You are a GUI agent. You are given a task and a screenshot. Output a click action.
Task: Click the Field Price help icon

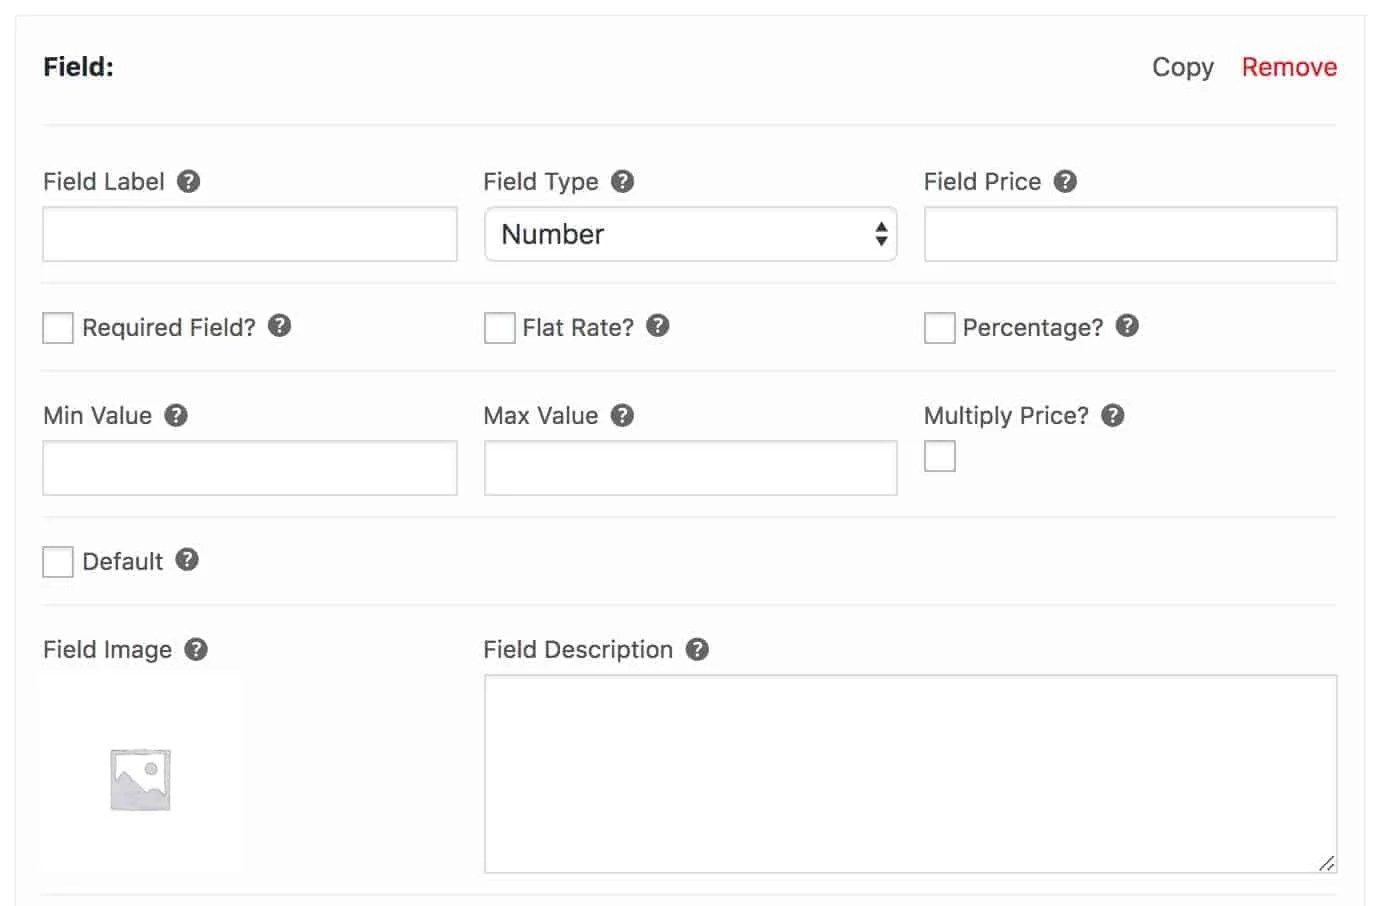(1066, 181)
